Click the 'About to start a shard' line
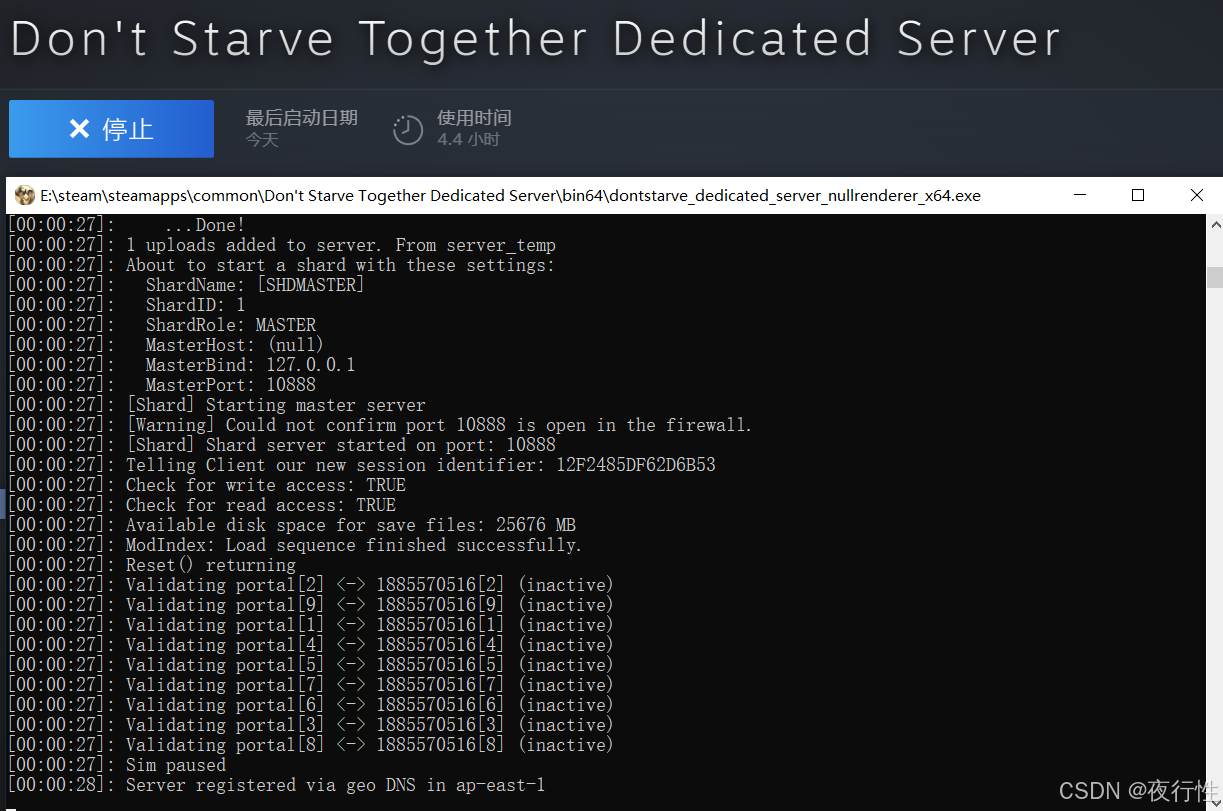 pyautogui.click(x=280, y=265)
